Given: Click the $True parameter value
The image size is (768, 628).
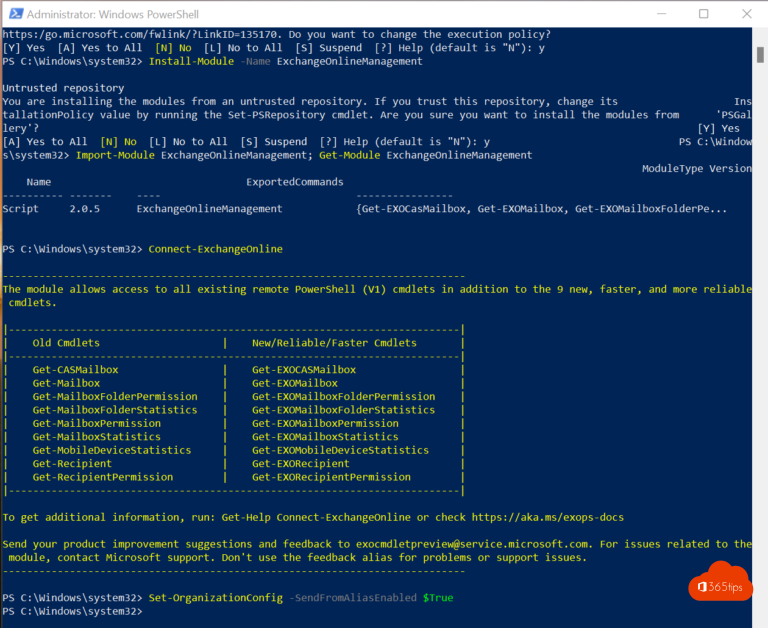Looking at the screenshot, I should pos(437,597).
